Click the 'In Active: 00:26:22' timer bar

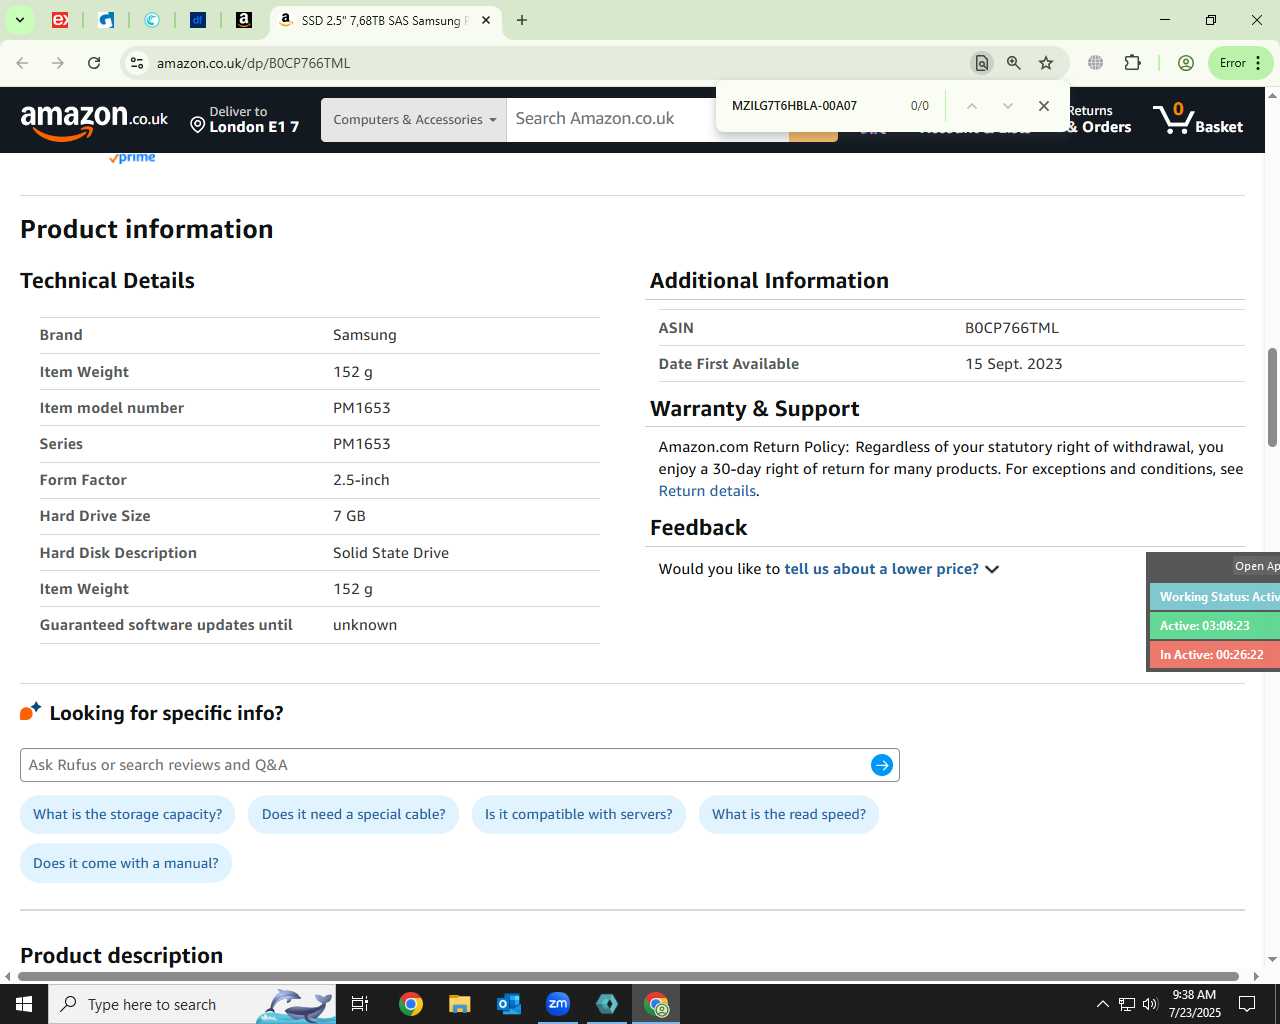pos(1214,655)
